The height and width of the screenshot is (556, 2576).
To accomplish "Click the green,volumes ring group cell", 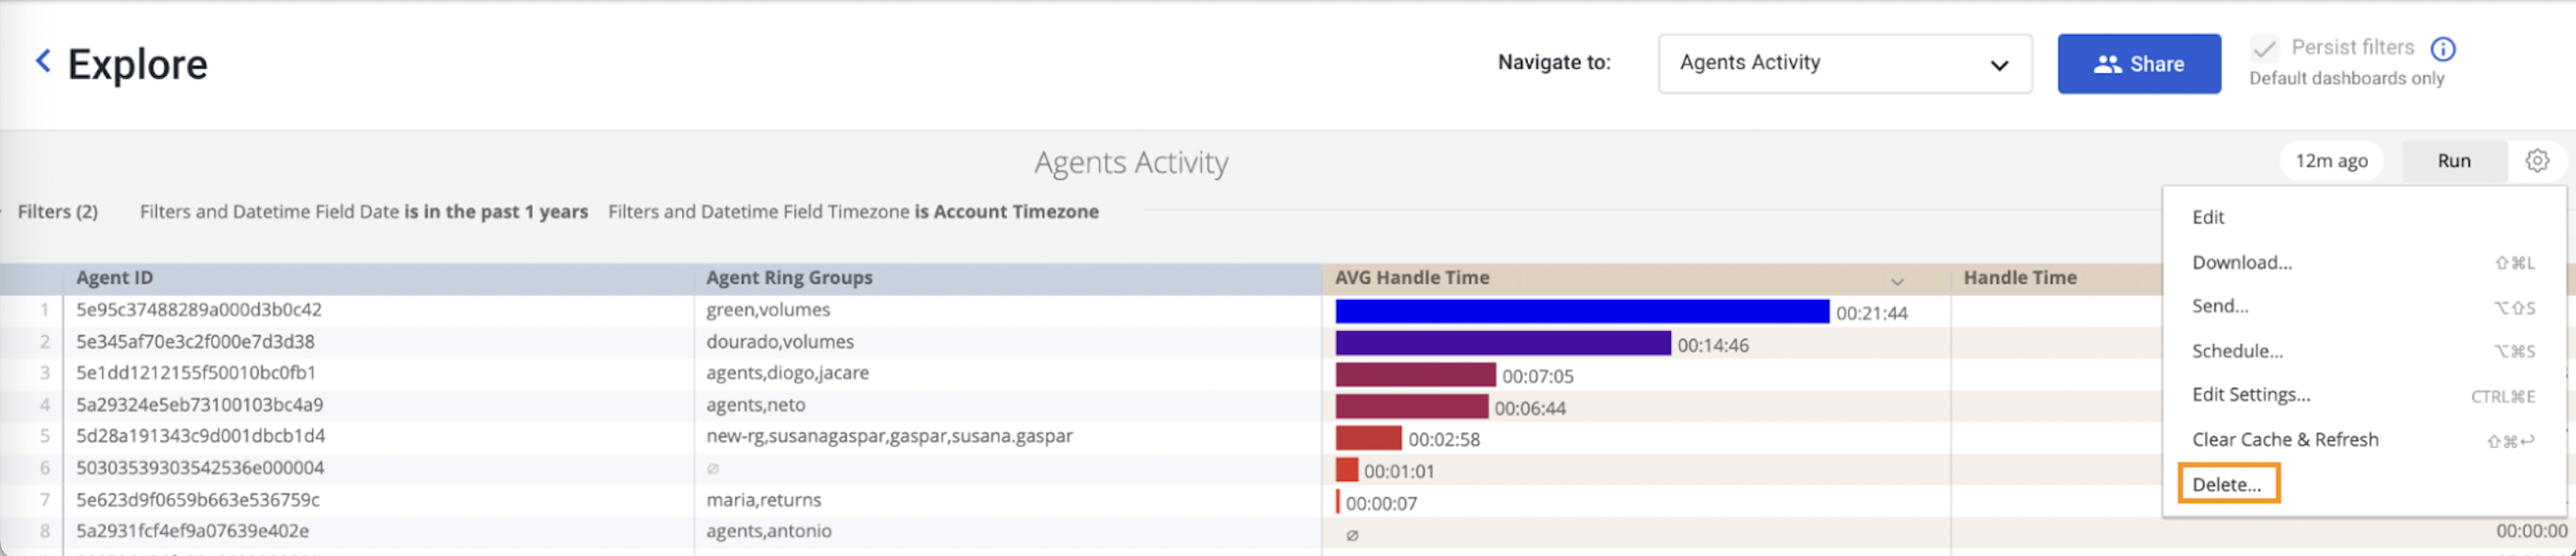I will 768,310.
